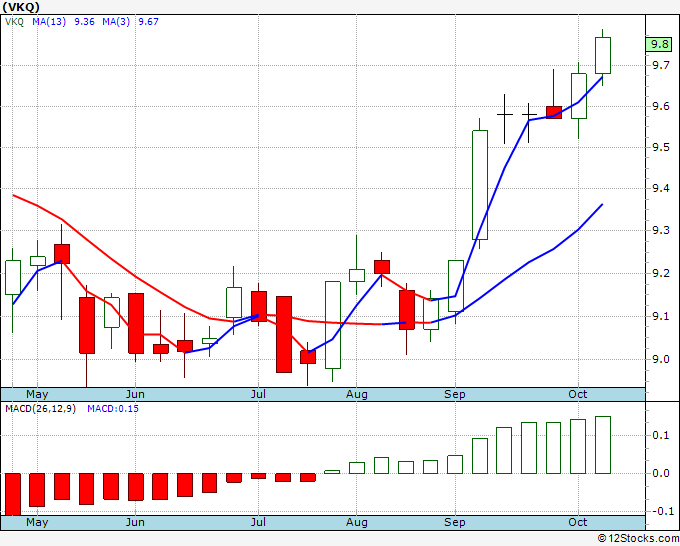Viewport: 680px width, 546px height.
Task: Click the 9.1 price axis label
Action: (x=660, y=317)
